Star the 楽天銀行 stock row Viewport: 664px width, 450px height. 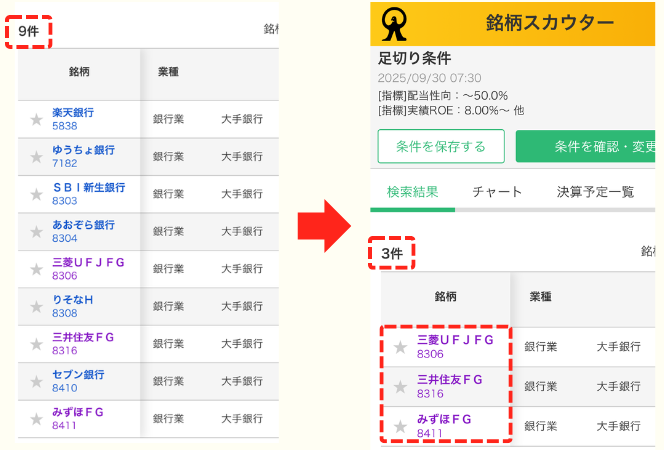click(36, 120)
